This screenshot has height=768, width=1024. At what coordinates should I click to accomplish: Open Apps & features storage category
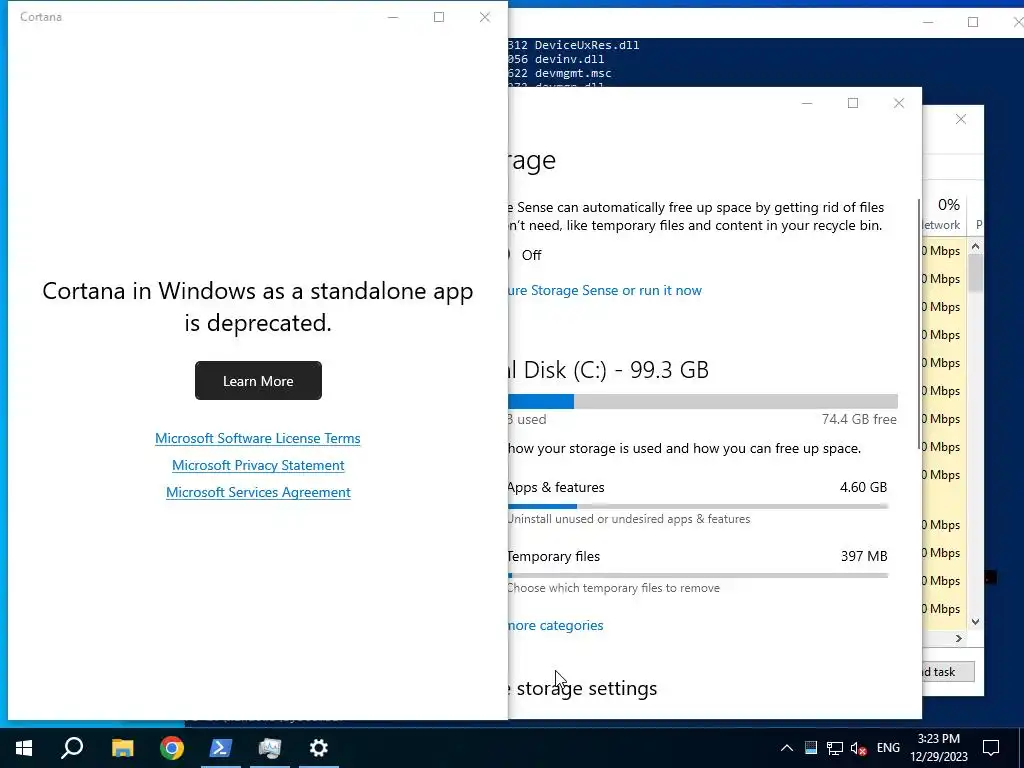point(697,503)
